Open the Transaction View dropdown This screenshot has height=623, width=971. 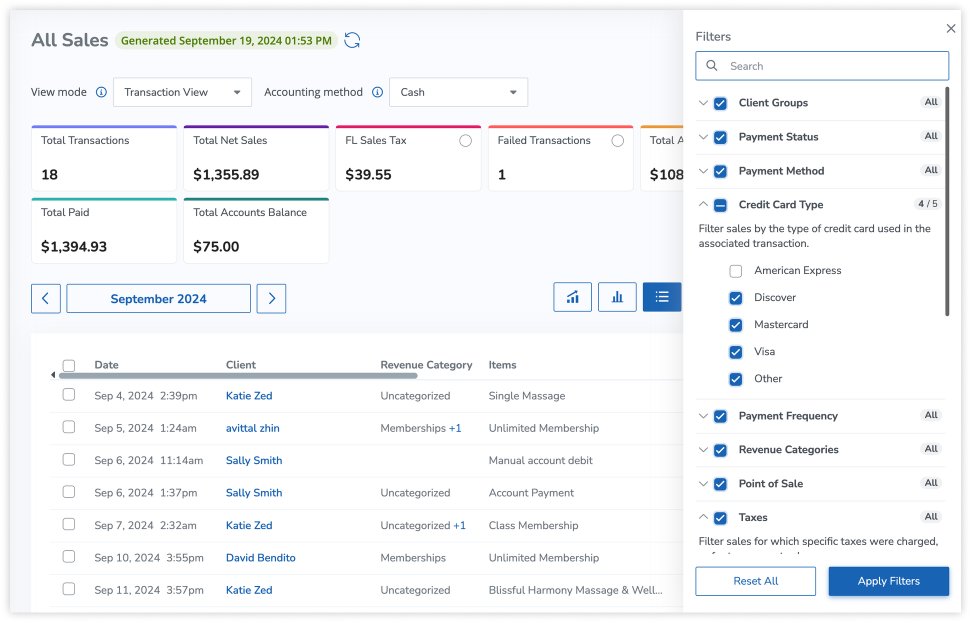pos(182,92)
